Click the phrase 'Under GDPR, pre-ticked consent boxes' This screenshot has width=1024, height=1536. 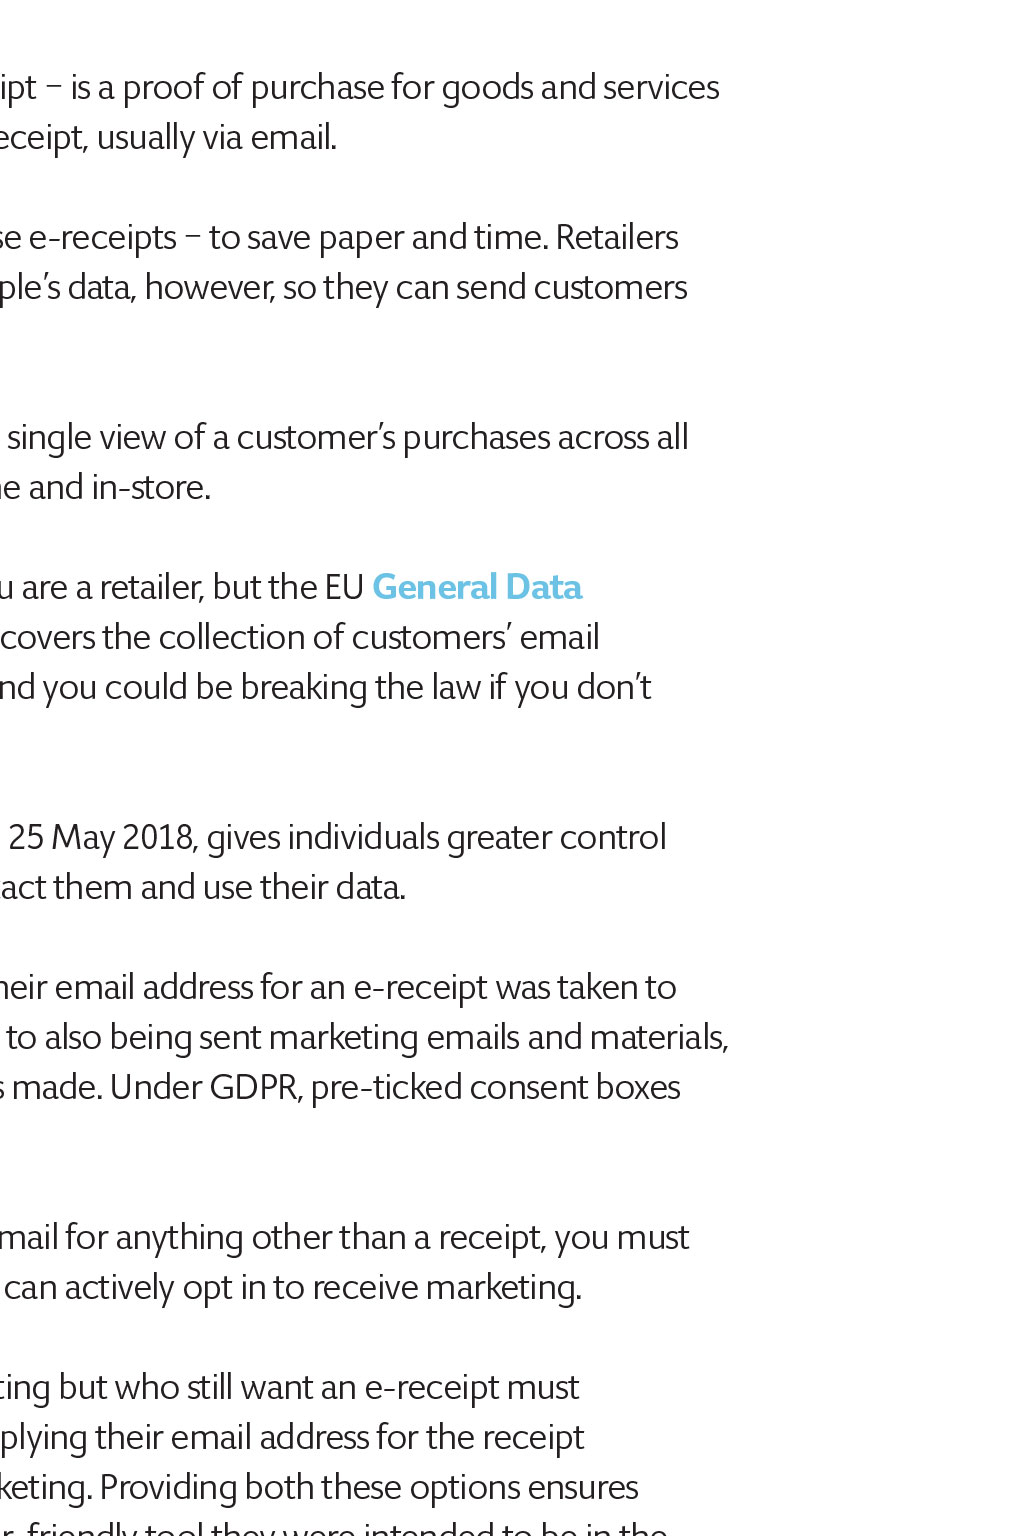click(395, 1088)
